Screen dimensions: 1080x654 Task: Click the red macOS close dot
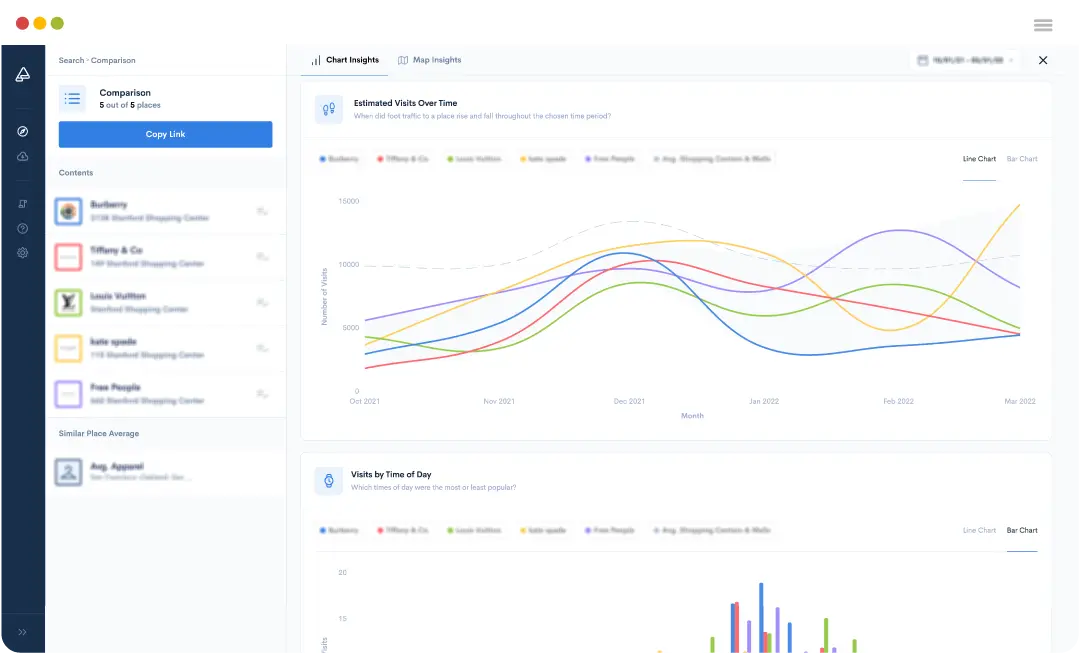(22, 23)
